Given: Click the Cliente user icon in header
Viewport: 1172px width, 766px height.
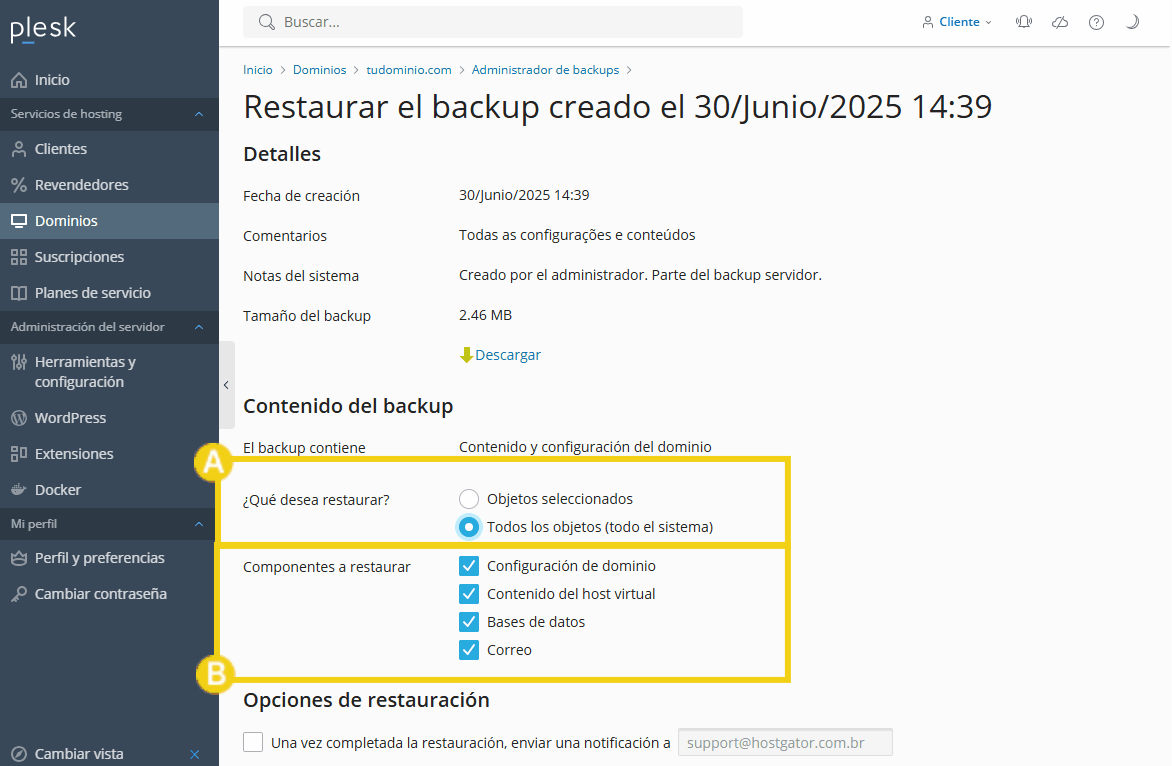Looking at the screenshot, I should pyautogui.click(x=928, y=22).
